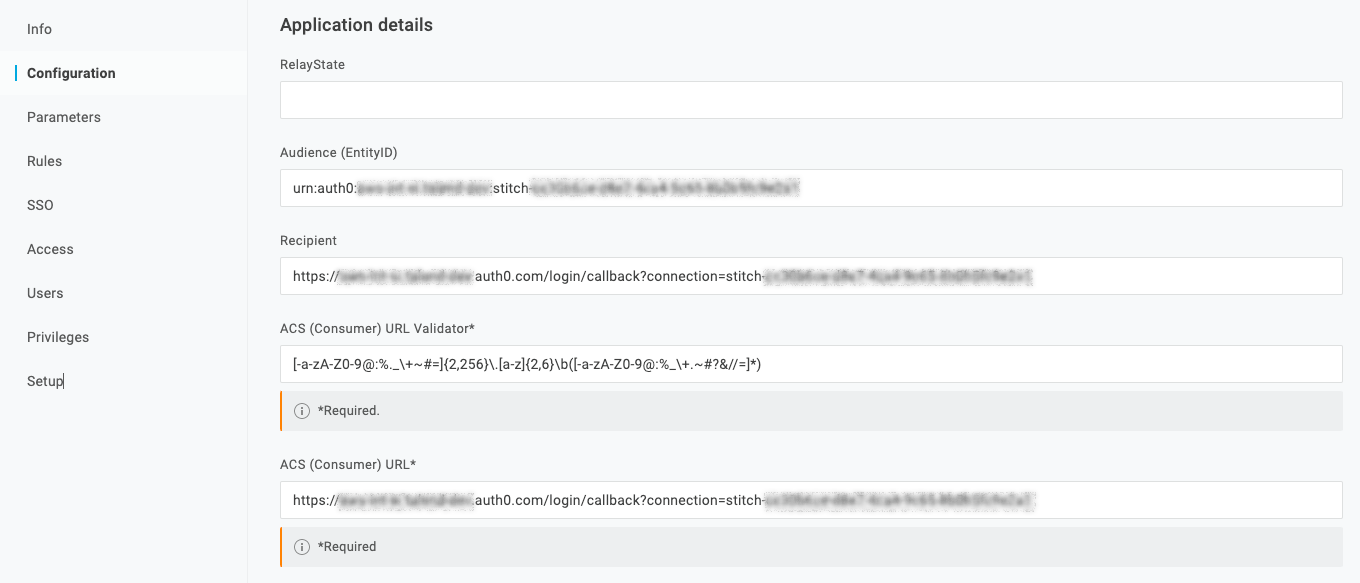Click the Recipient URL field
Screen dimensions: 1360x583
pos(810,275)
